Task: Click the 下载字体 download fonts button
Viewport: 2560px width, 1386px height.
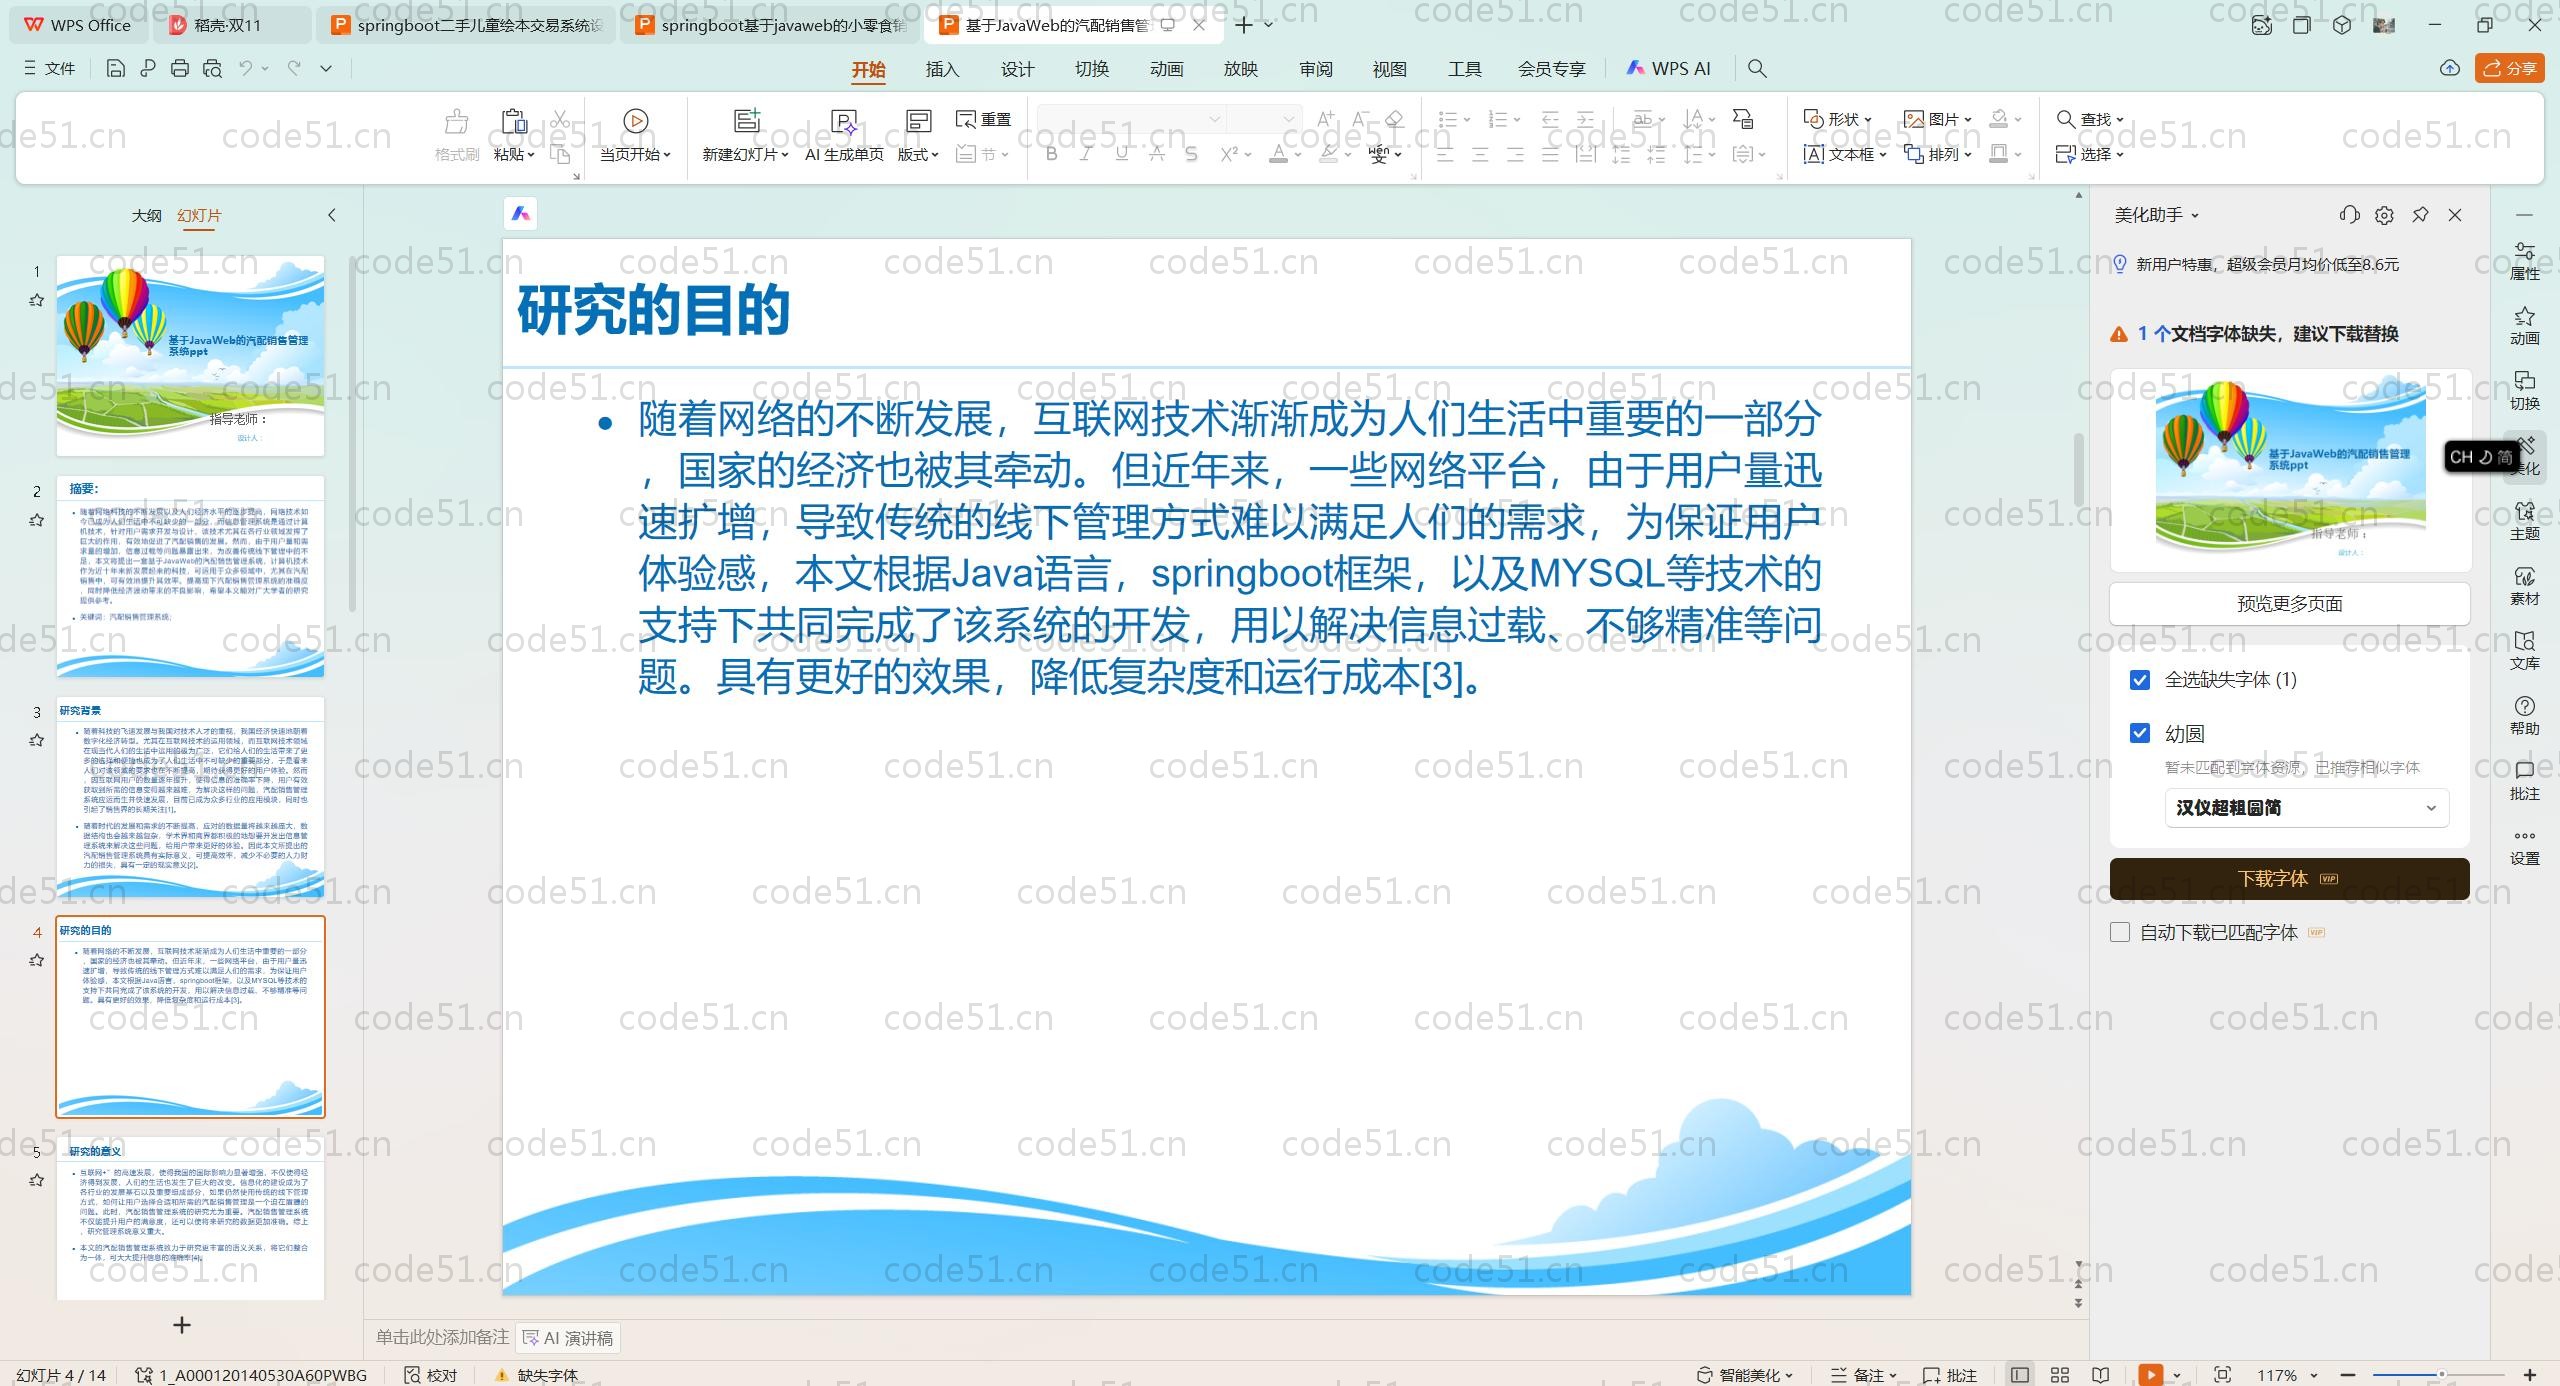Action: [2288, 878]
